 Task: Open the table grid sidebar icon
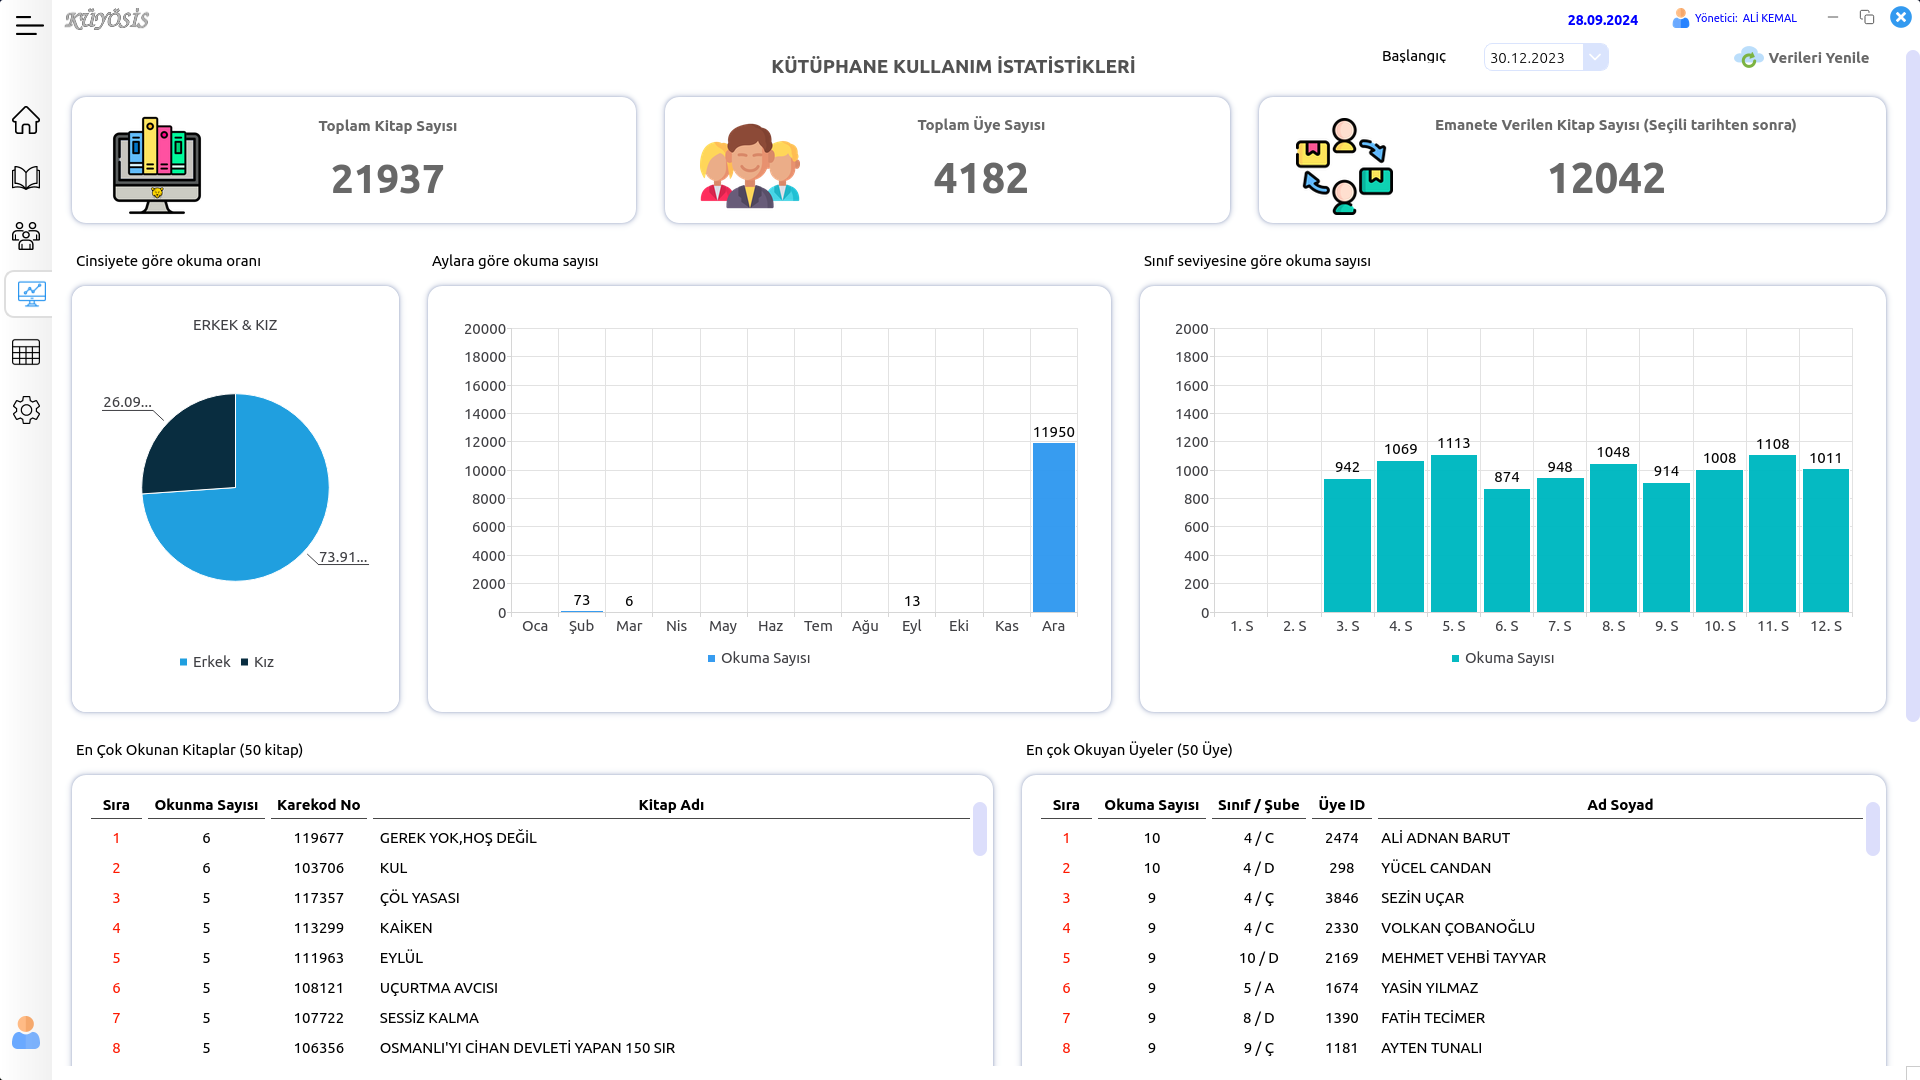pos(26,352)
